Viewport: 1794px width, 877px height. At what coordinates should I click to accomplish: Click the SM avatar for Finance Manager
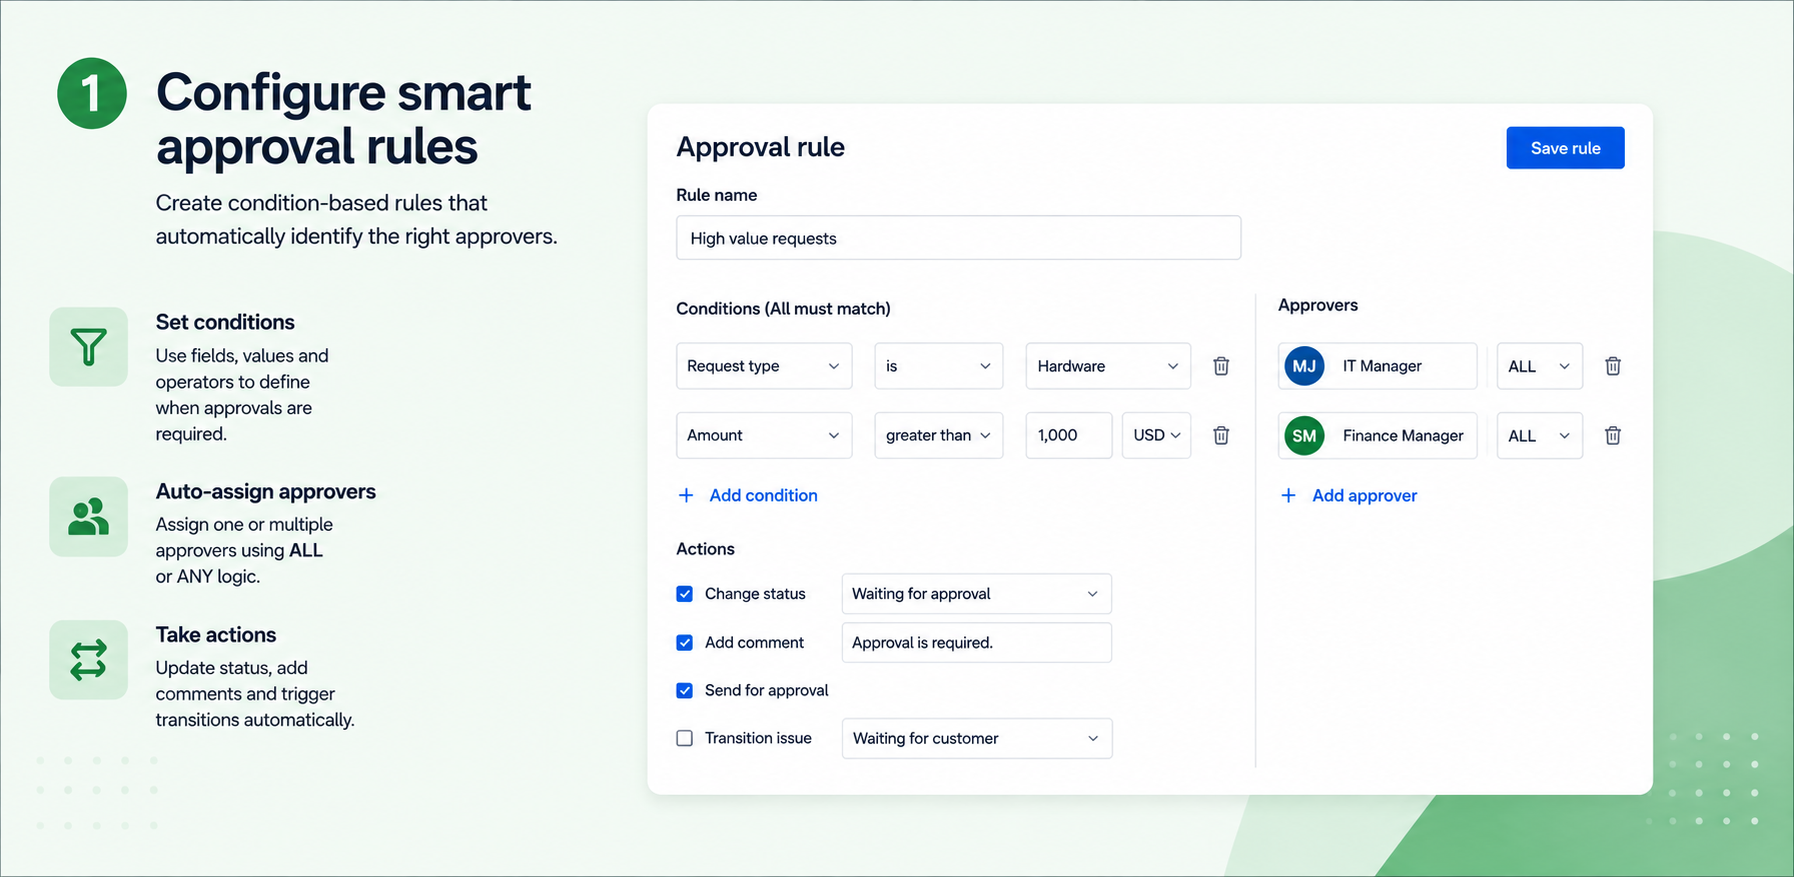pyautogui.click(x=1304, y=435)
